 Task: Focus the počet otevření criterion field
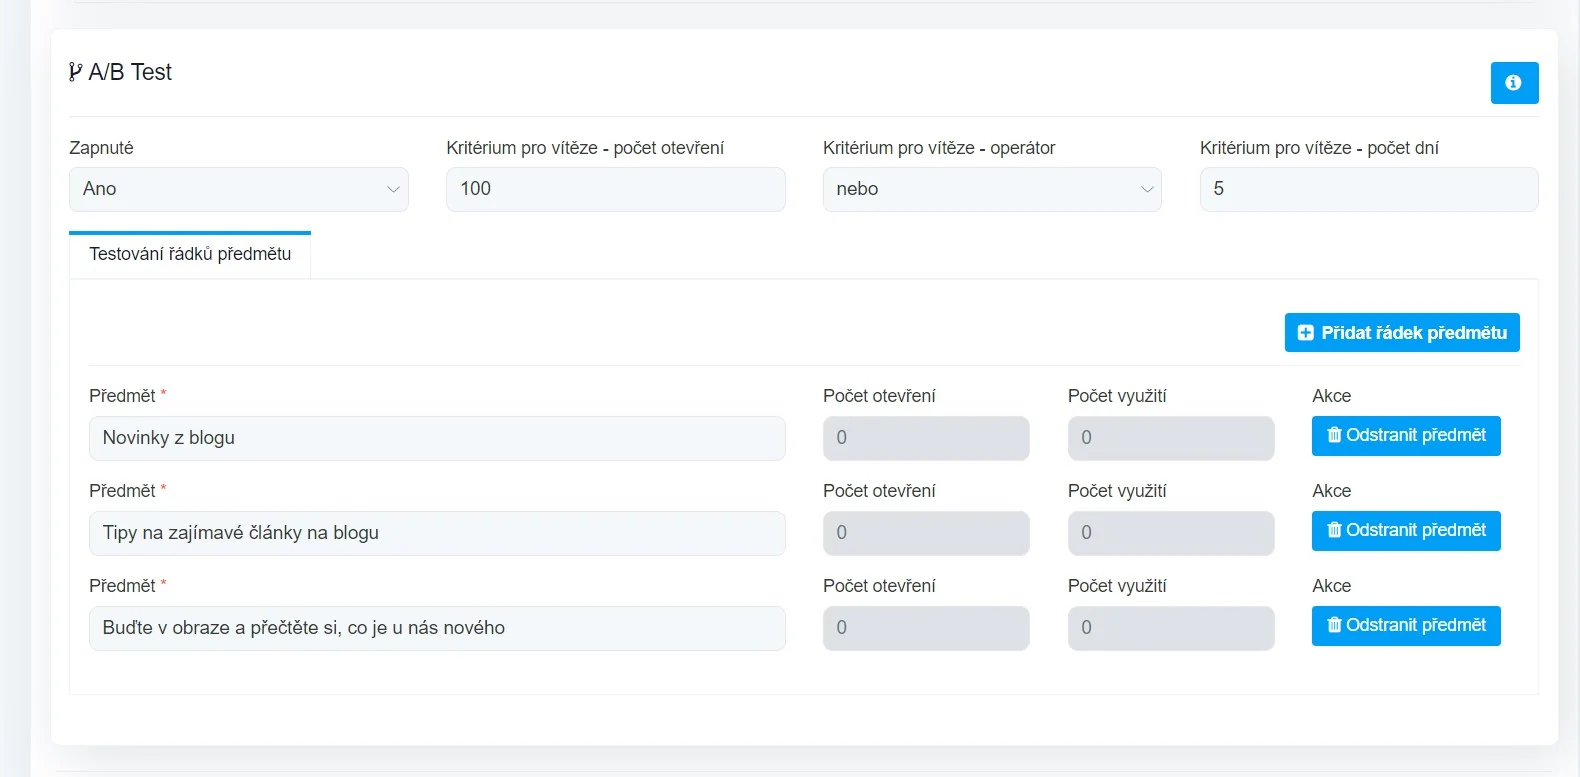pos(615,189)
